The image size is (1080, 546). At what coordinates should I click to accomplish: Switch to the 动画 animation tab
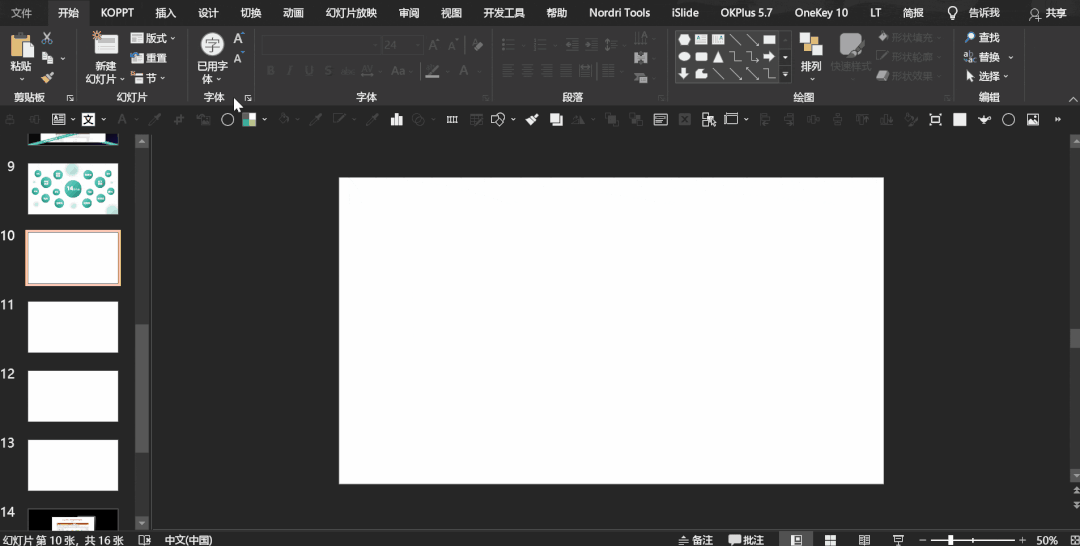point(293,13)
